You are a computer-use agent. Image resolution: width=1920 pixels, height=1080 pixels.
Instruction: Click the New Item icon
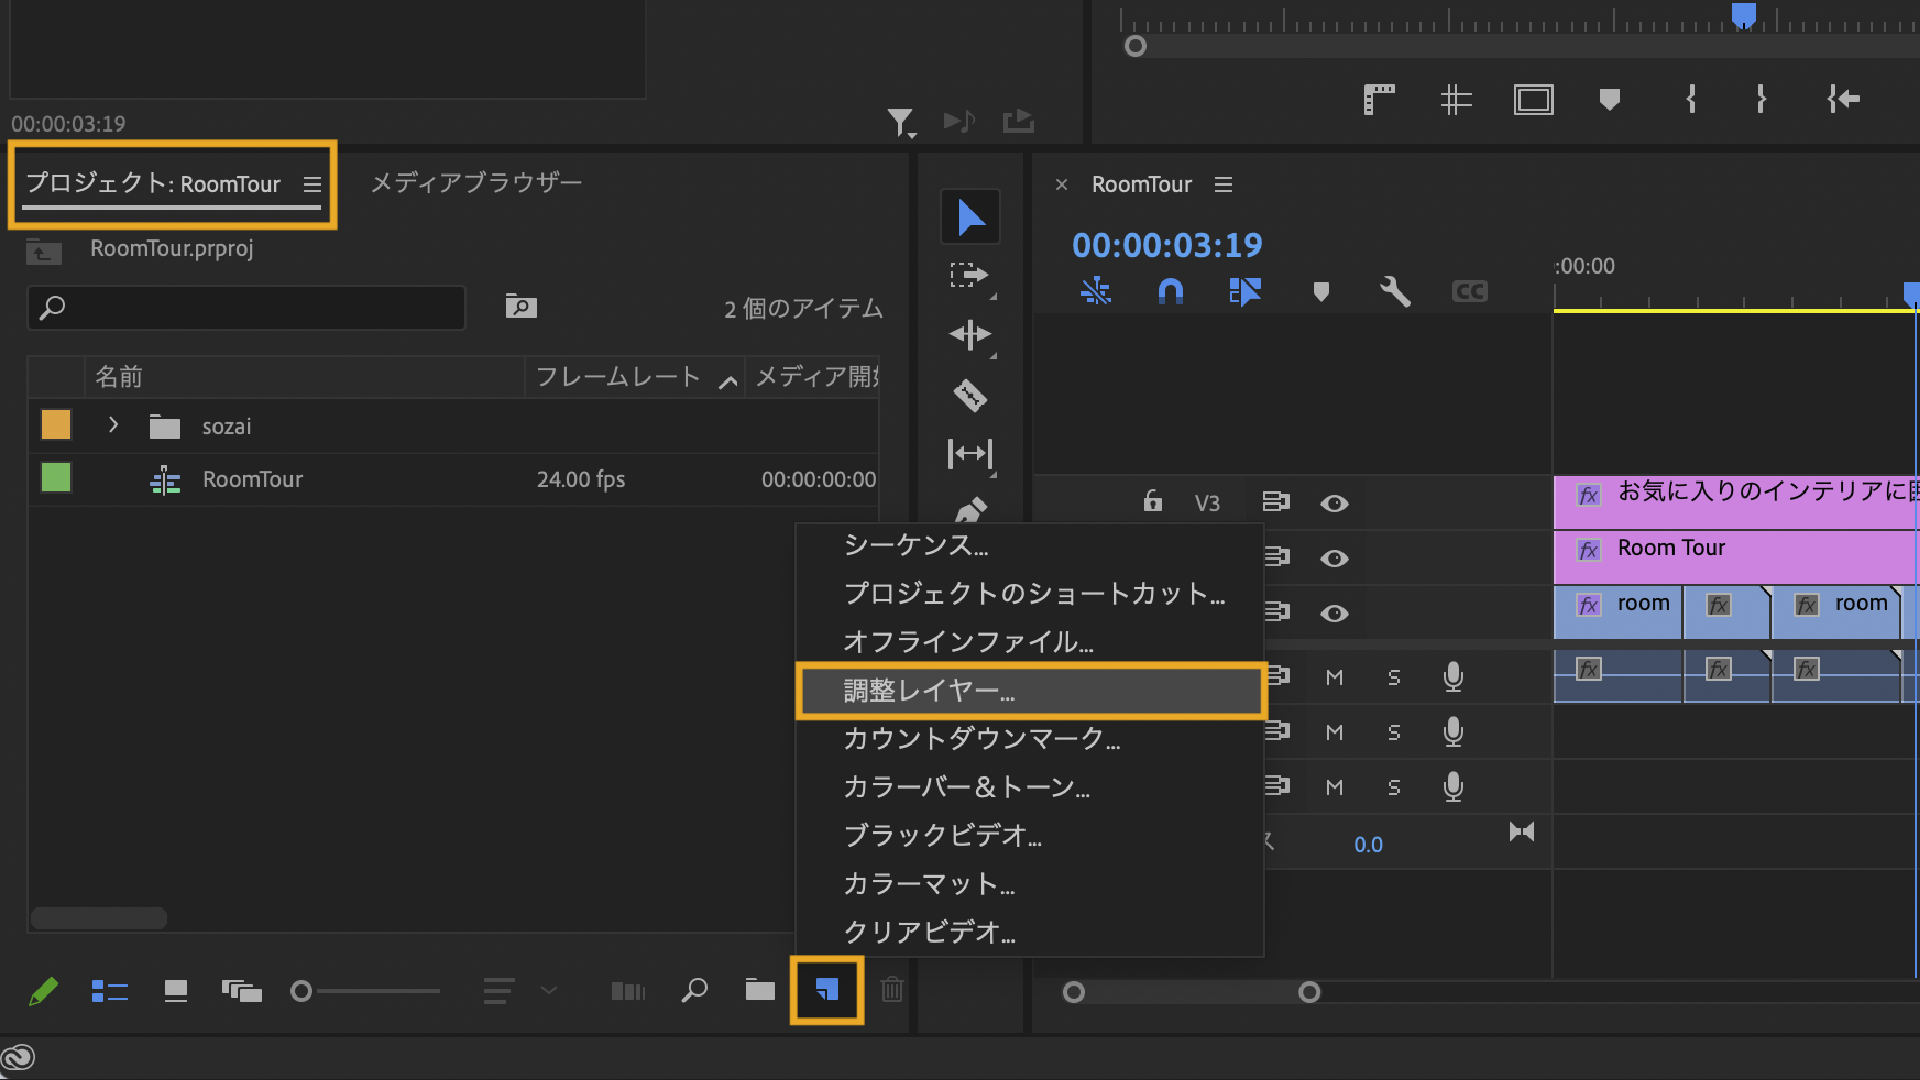(x=826, y=990)
